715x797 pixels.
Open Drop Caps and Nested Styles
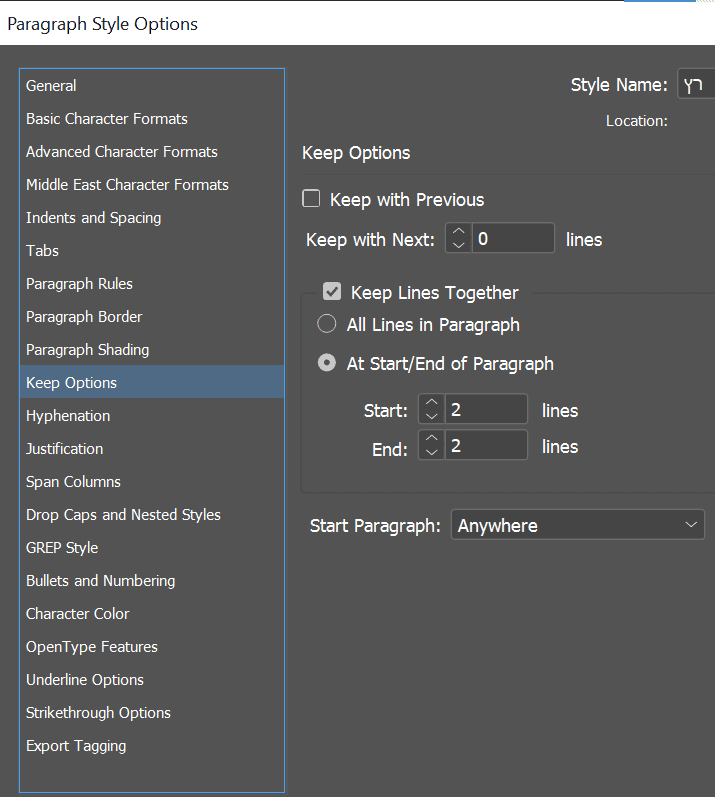pos(123,515)
